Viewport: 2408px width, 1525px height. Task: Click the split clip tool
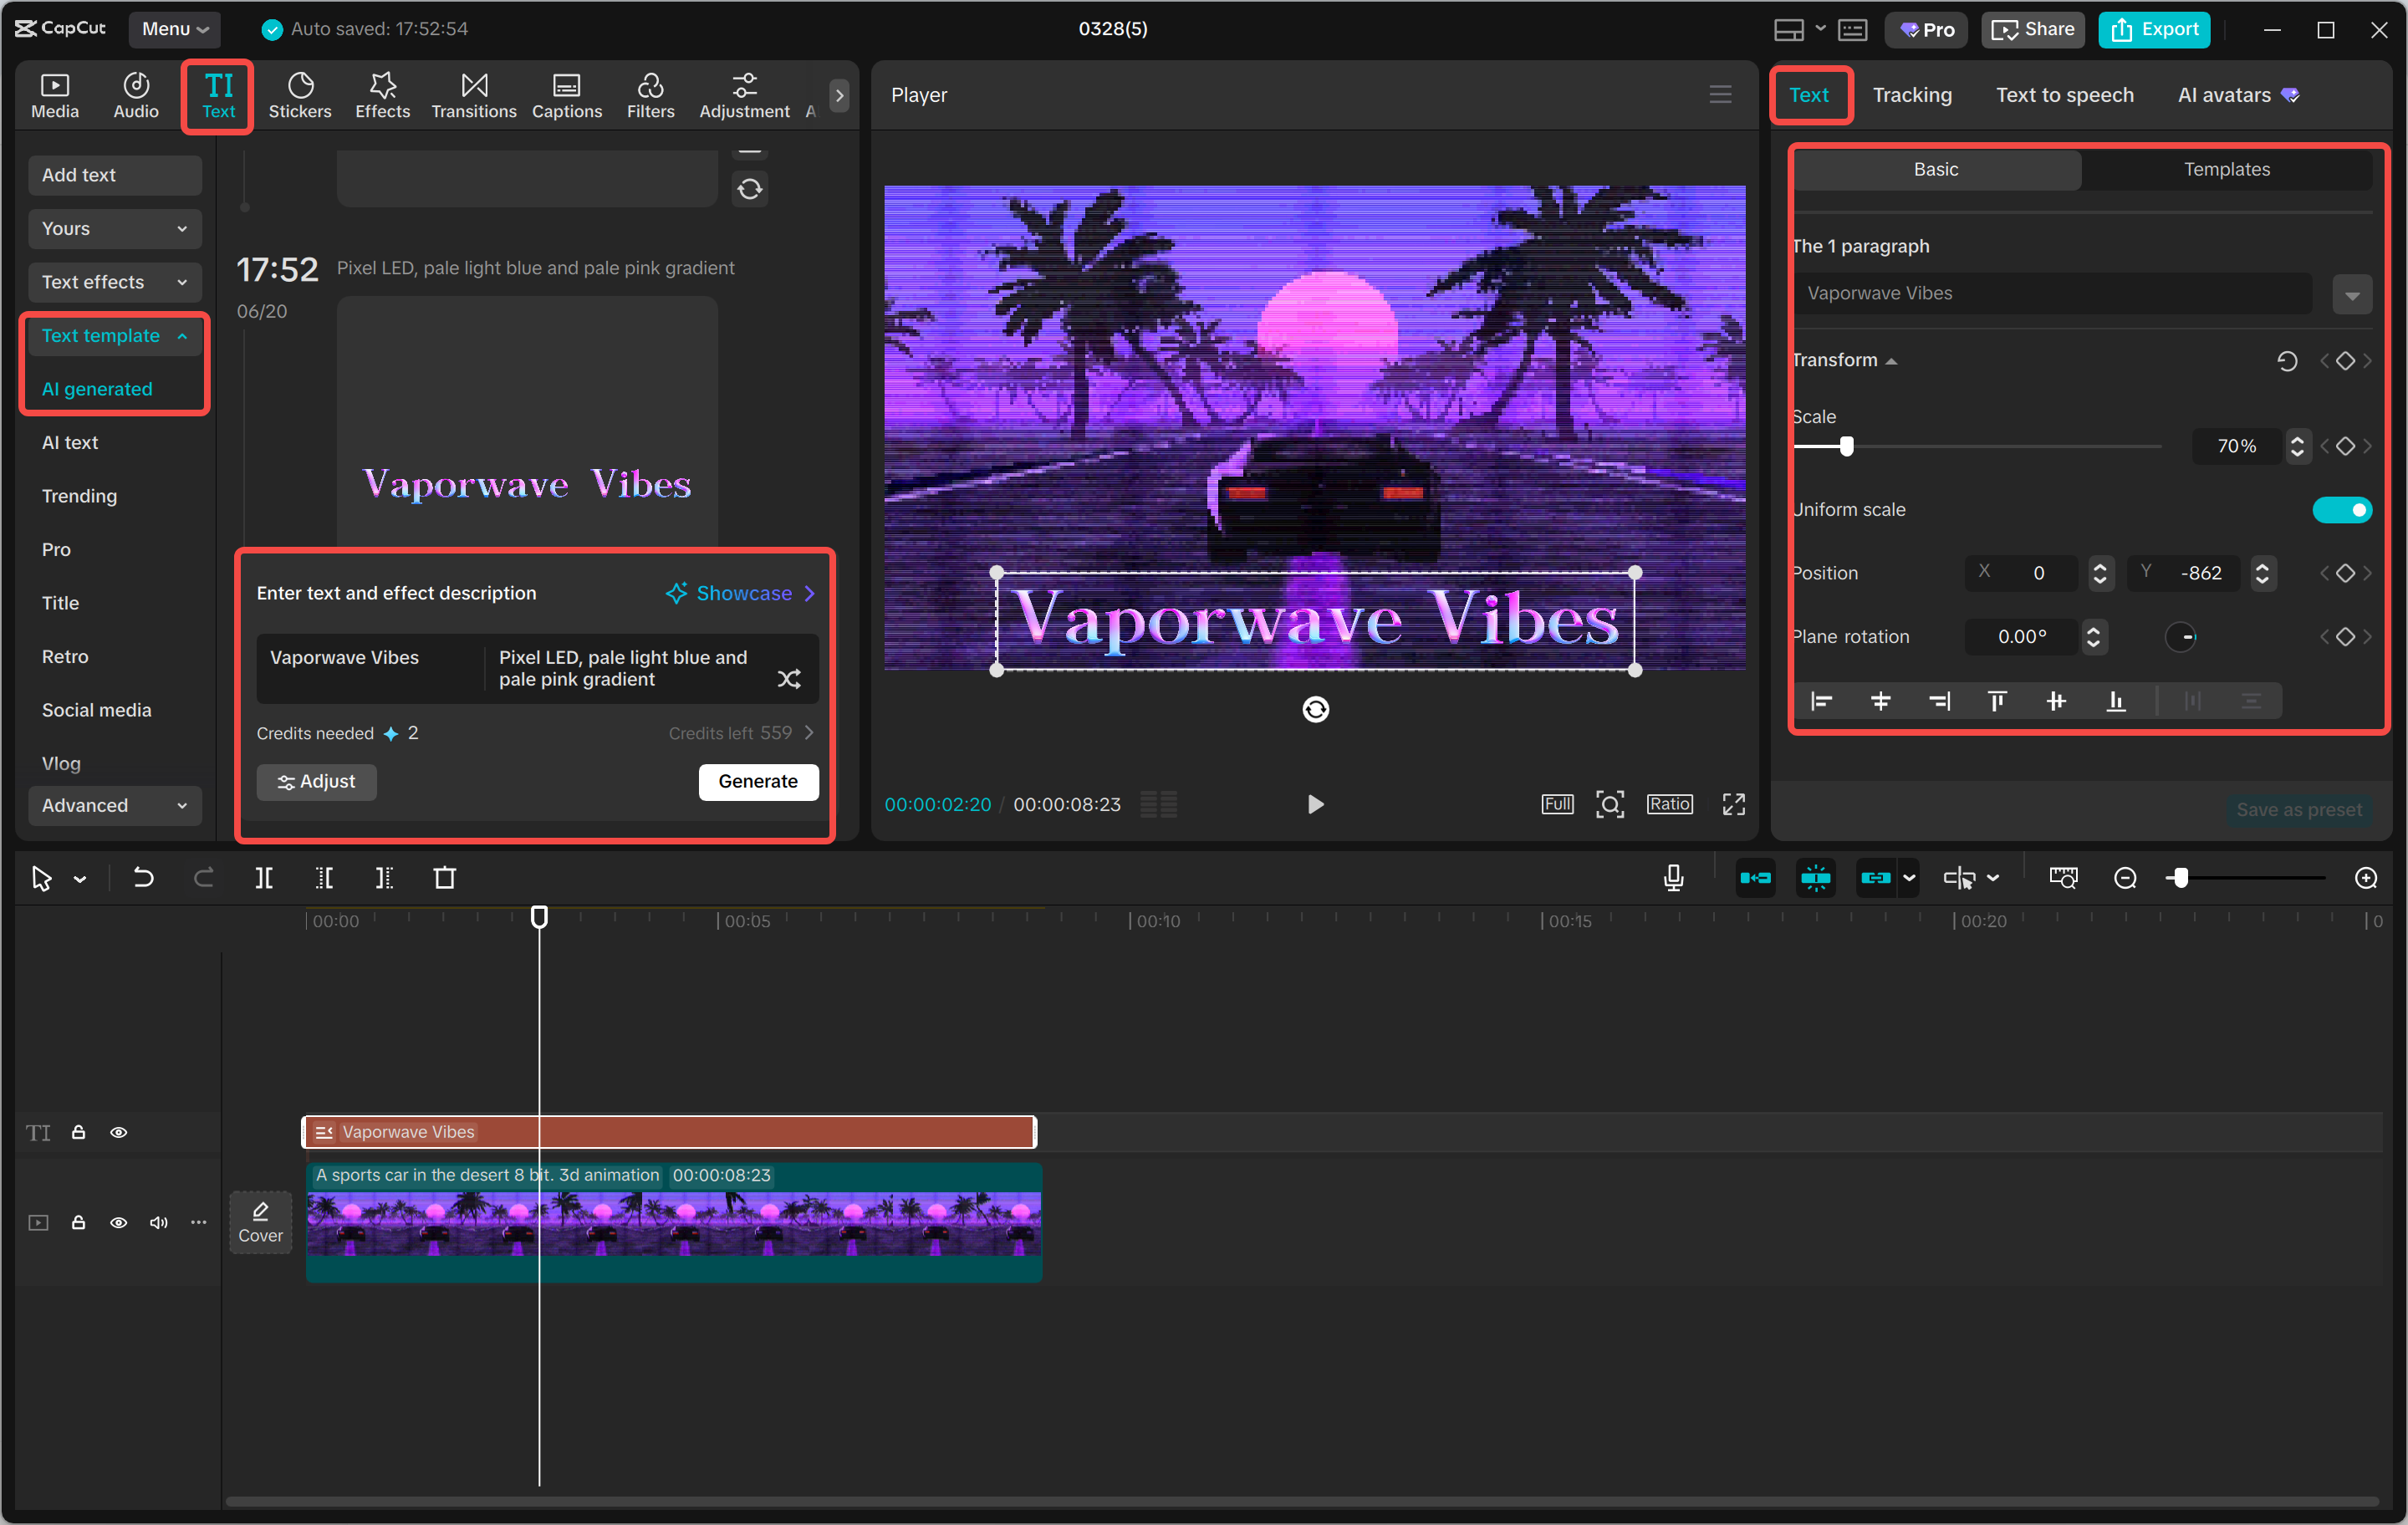click(264, 878)
